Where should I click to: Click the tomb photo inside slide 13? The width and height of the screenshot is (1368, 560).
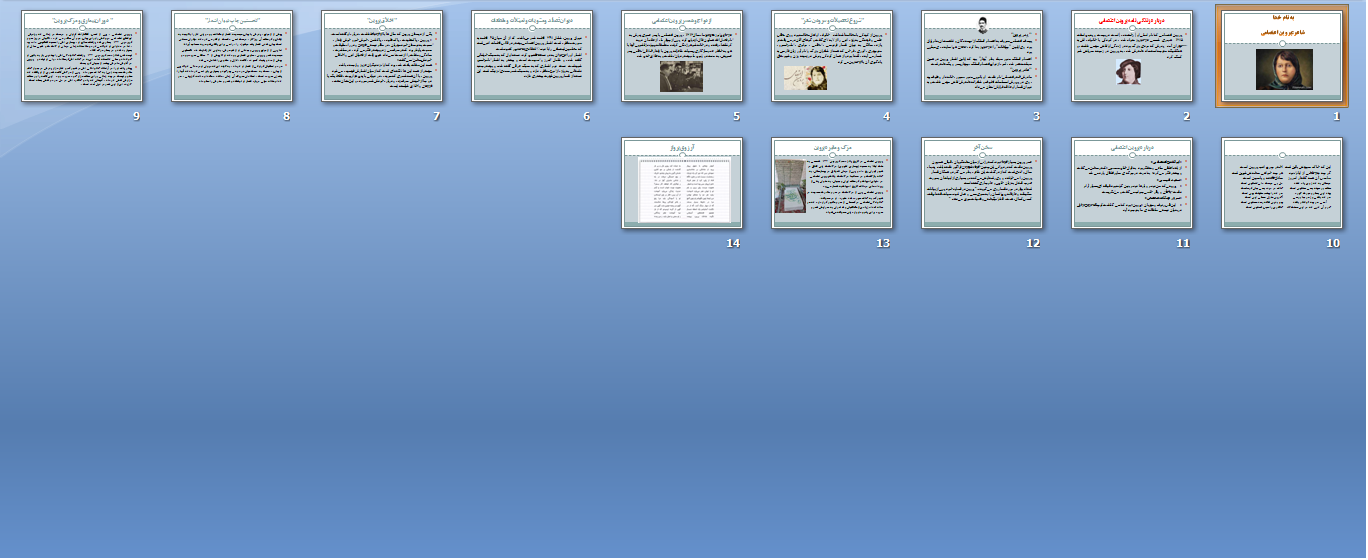(790, 186)
